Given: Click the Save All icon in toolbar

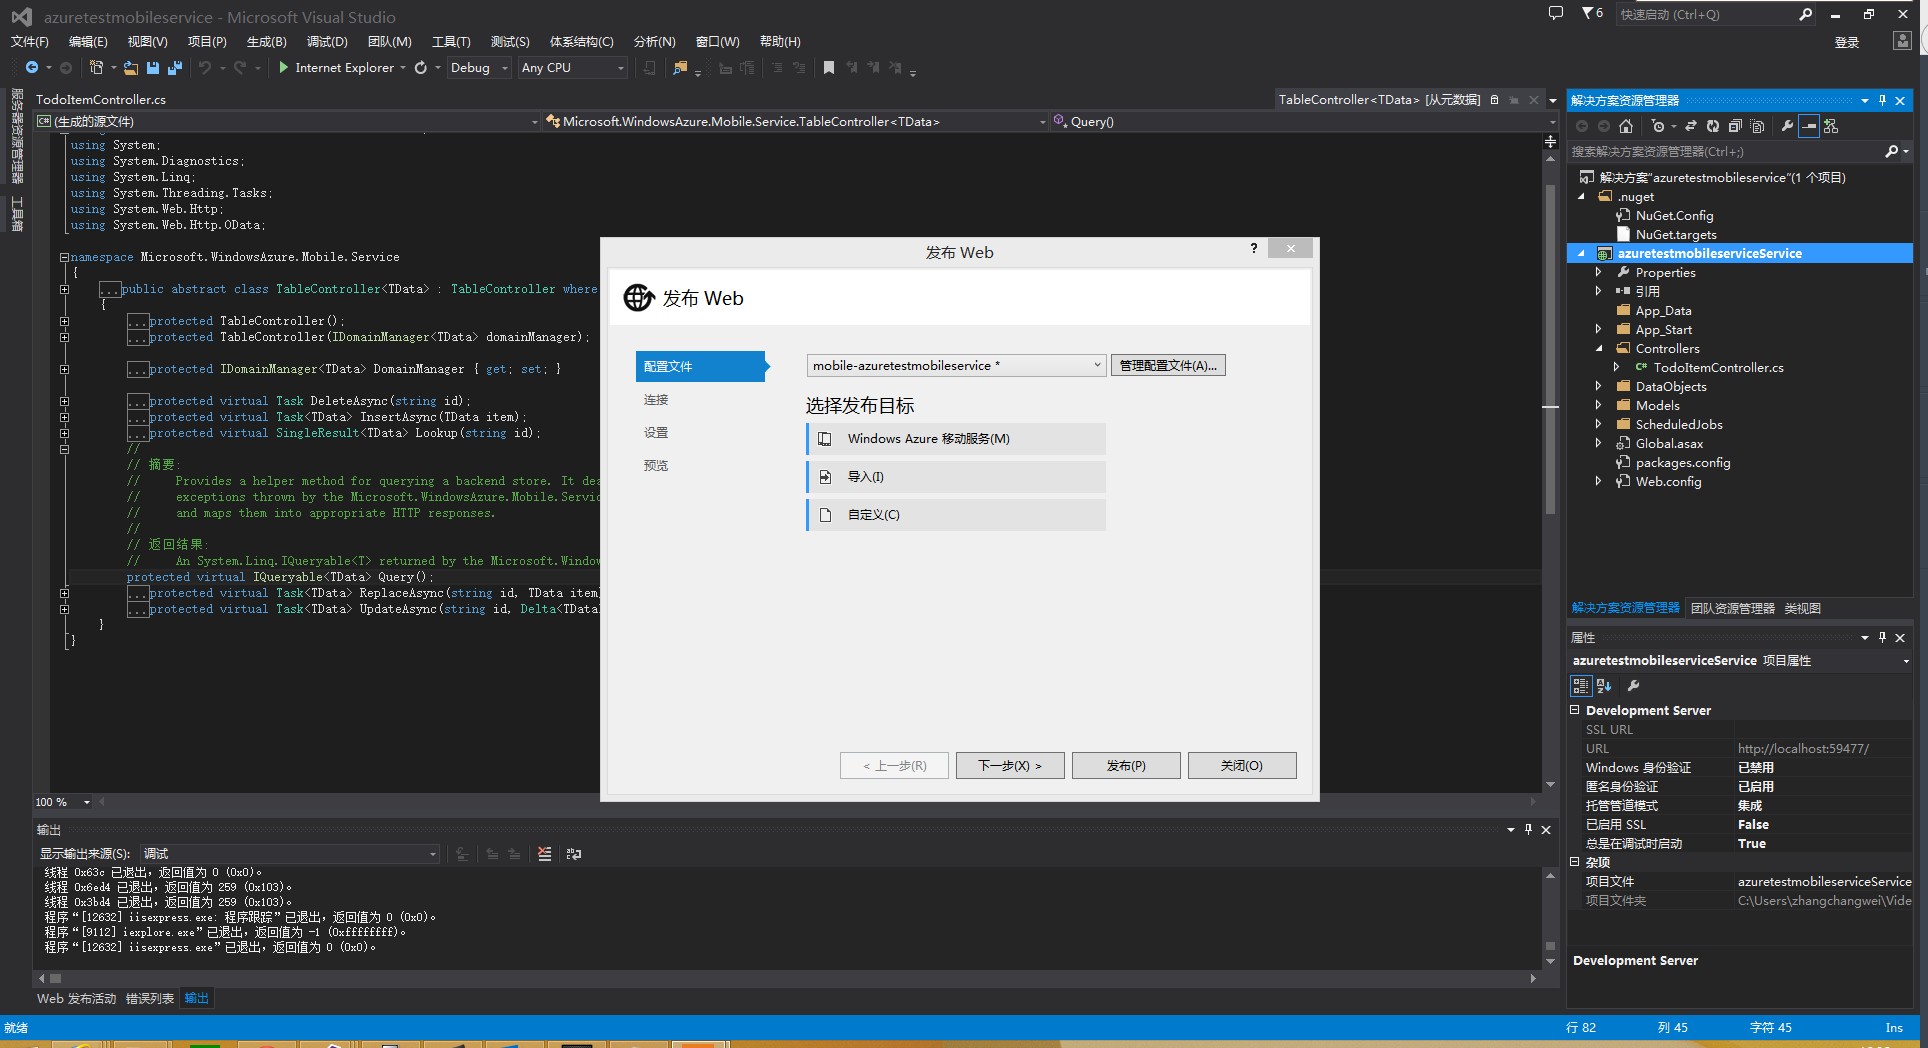Looking at the screenshot, I should [174, 67].
